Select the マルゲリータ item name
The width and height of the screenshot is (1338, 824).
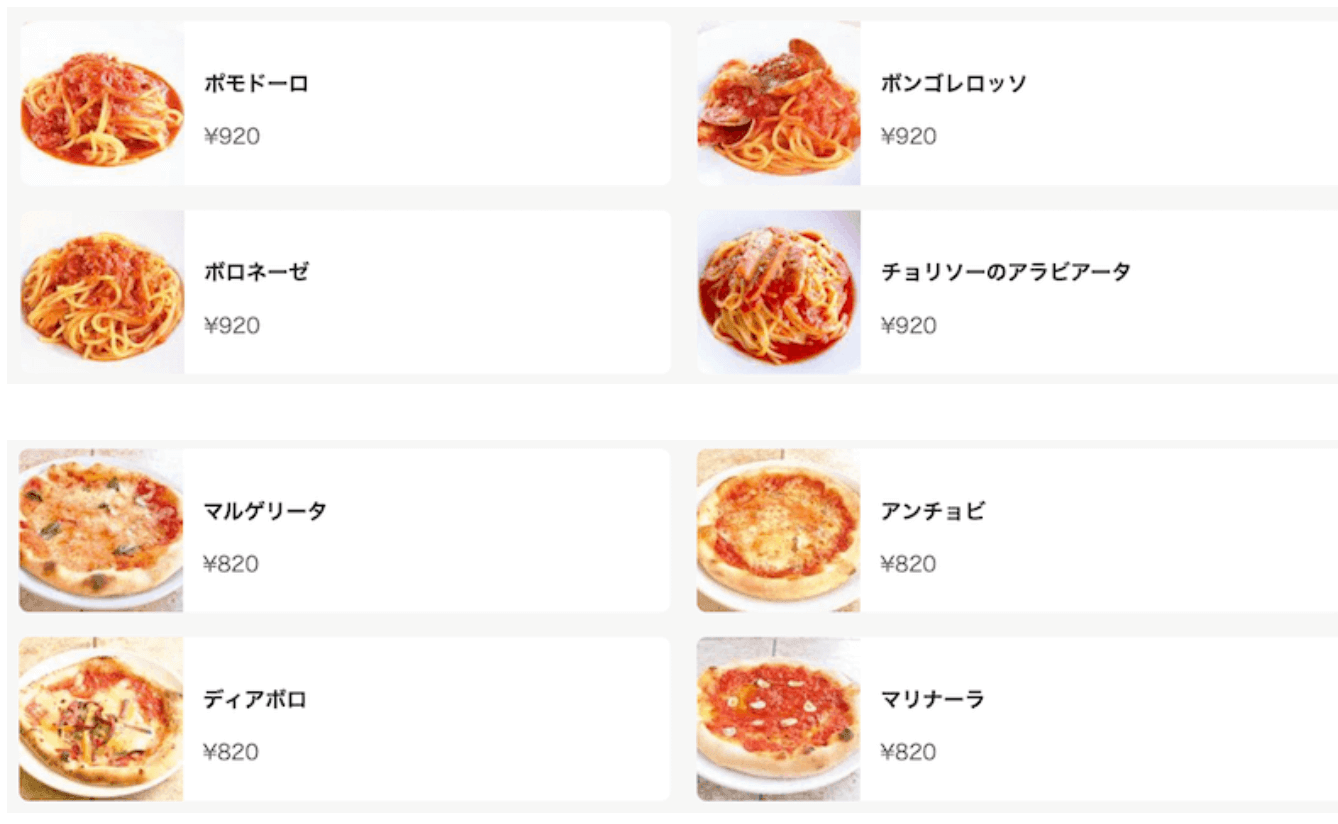click(265, 511)
